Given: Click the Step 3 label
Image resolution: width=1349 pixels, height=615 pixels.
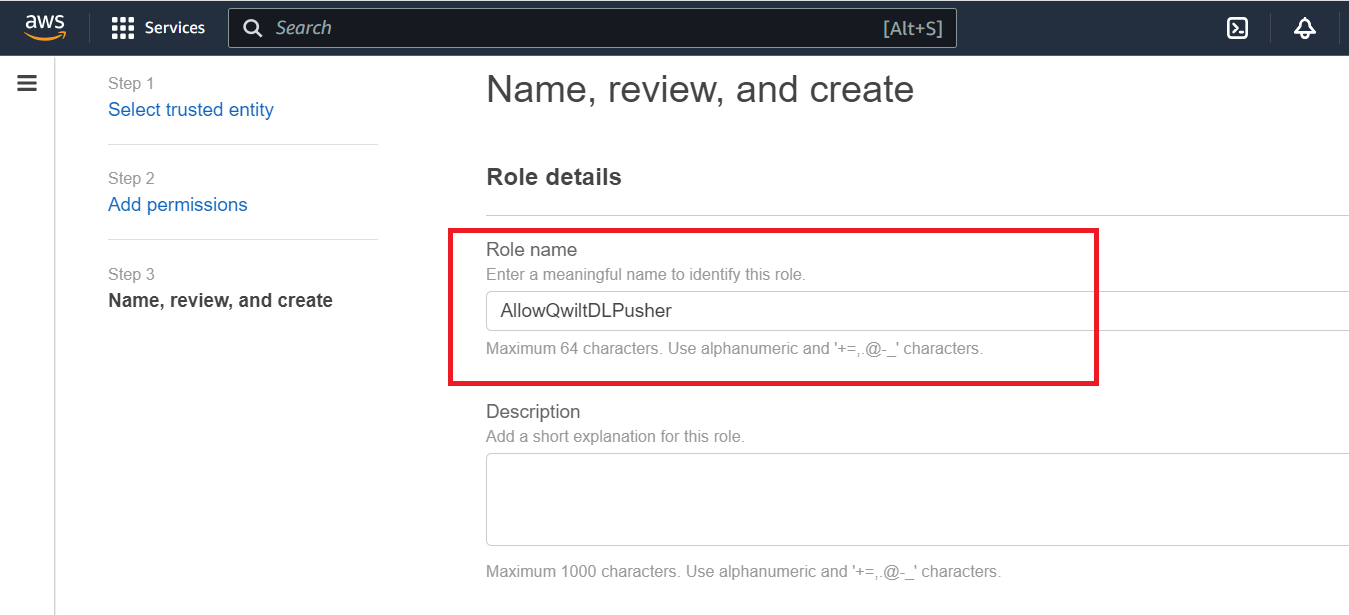Looking at the screenshot, I should coord(131,274).
